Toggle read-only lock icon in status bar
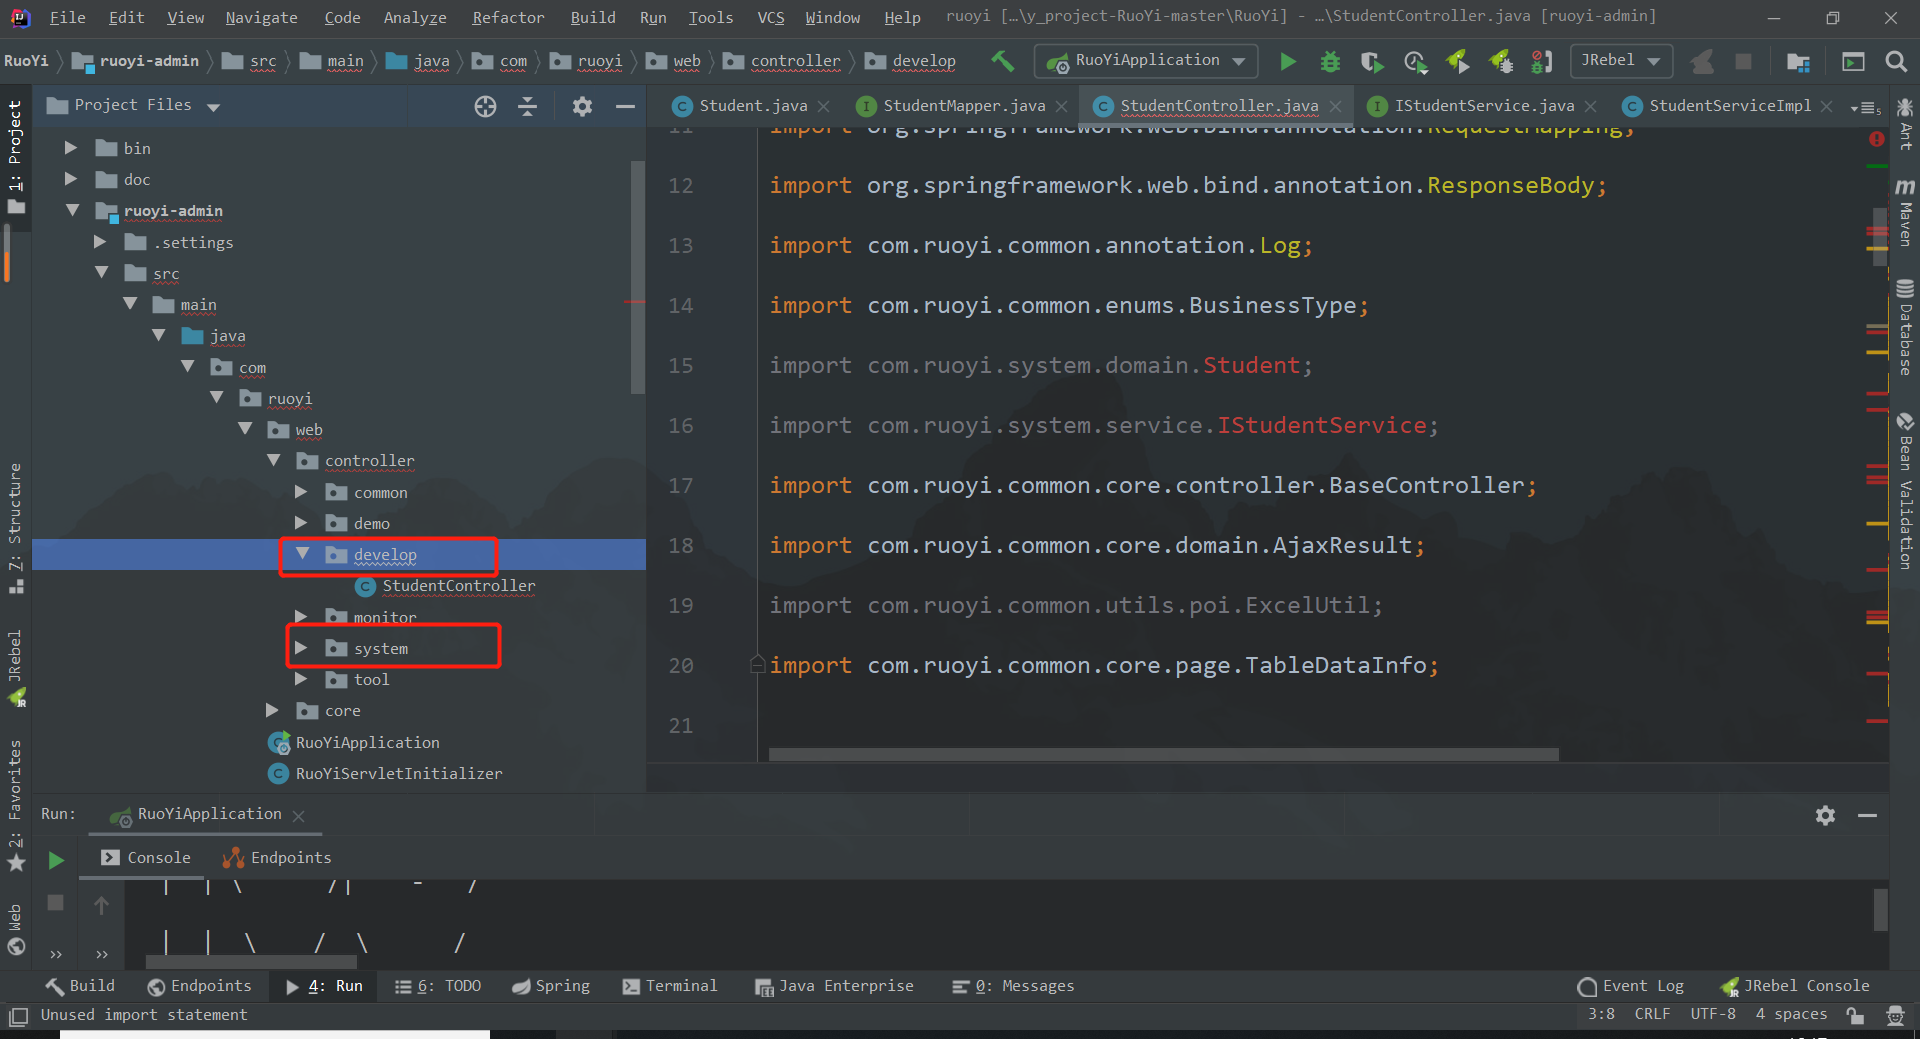Screen dimensions: 1920x1039 pyautogui.click(x=1855, y=1015)
